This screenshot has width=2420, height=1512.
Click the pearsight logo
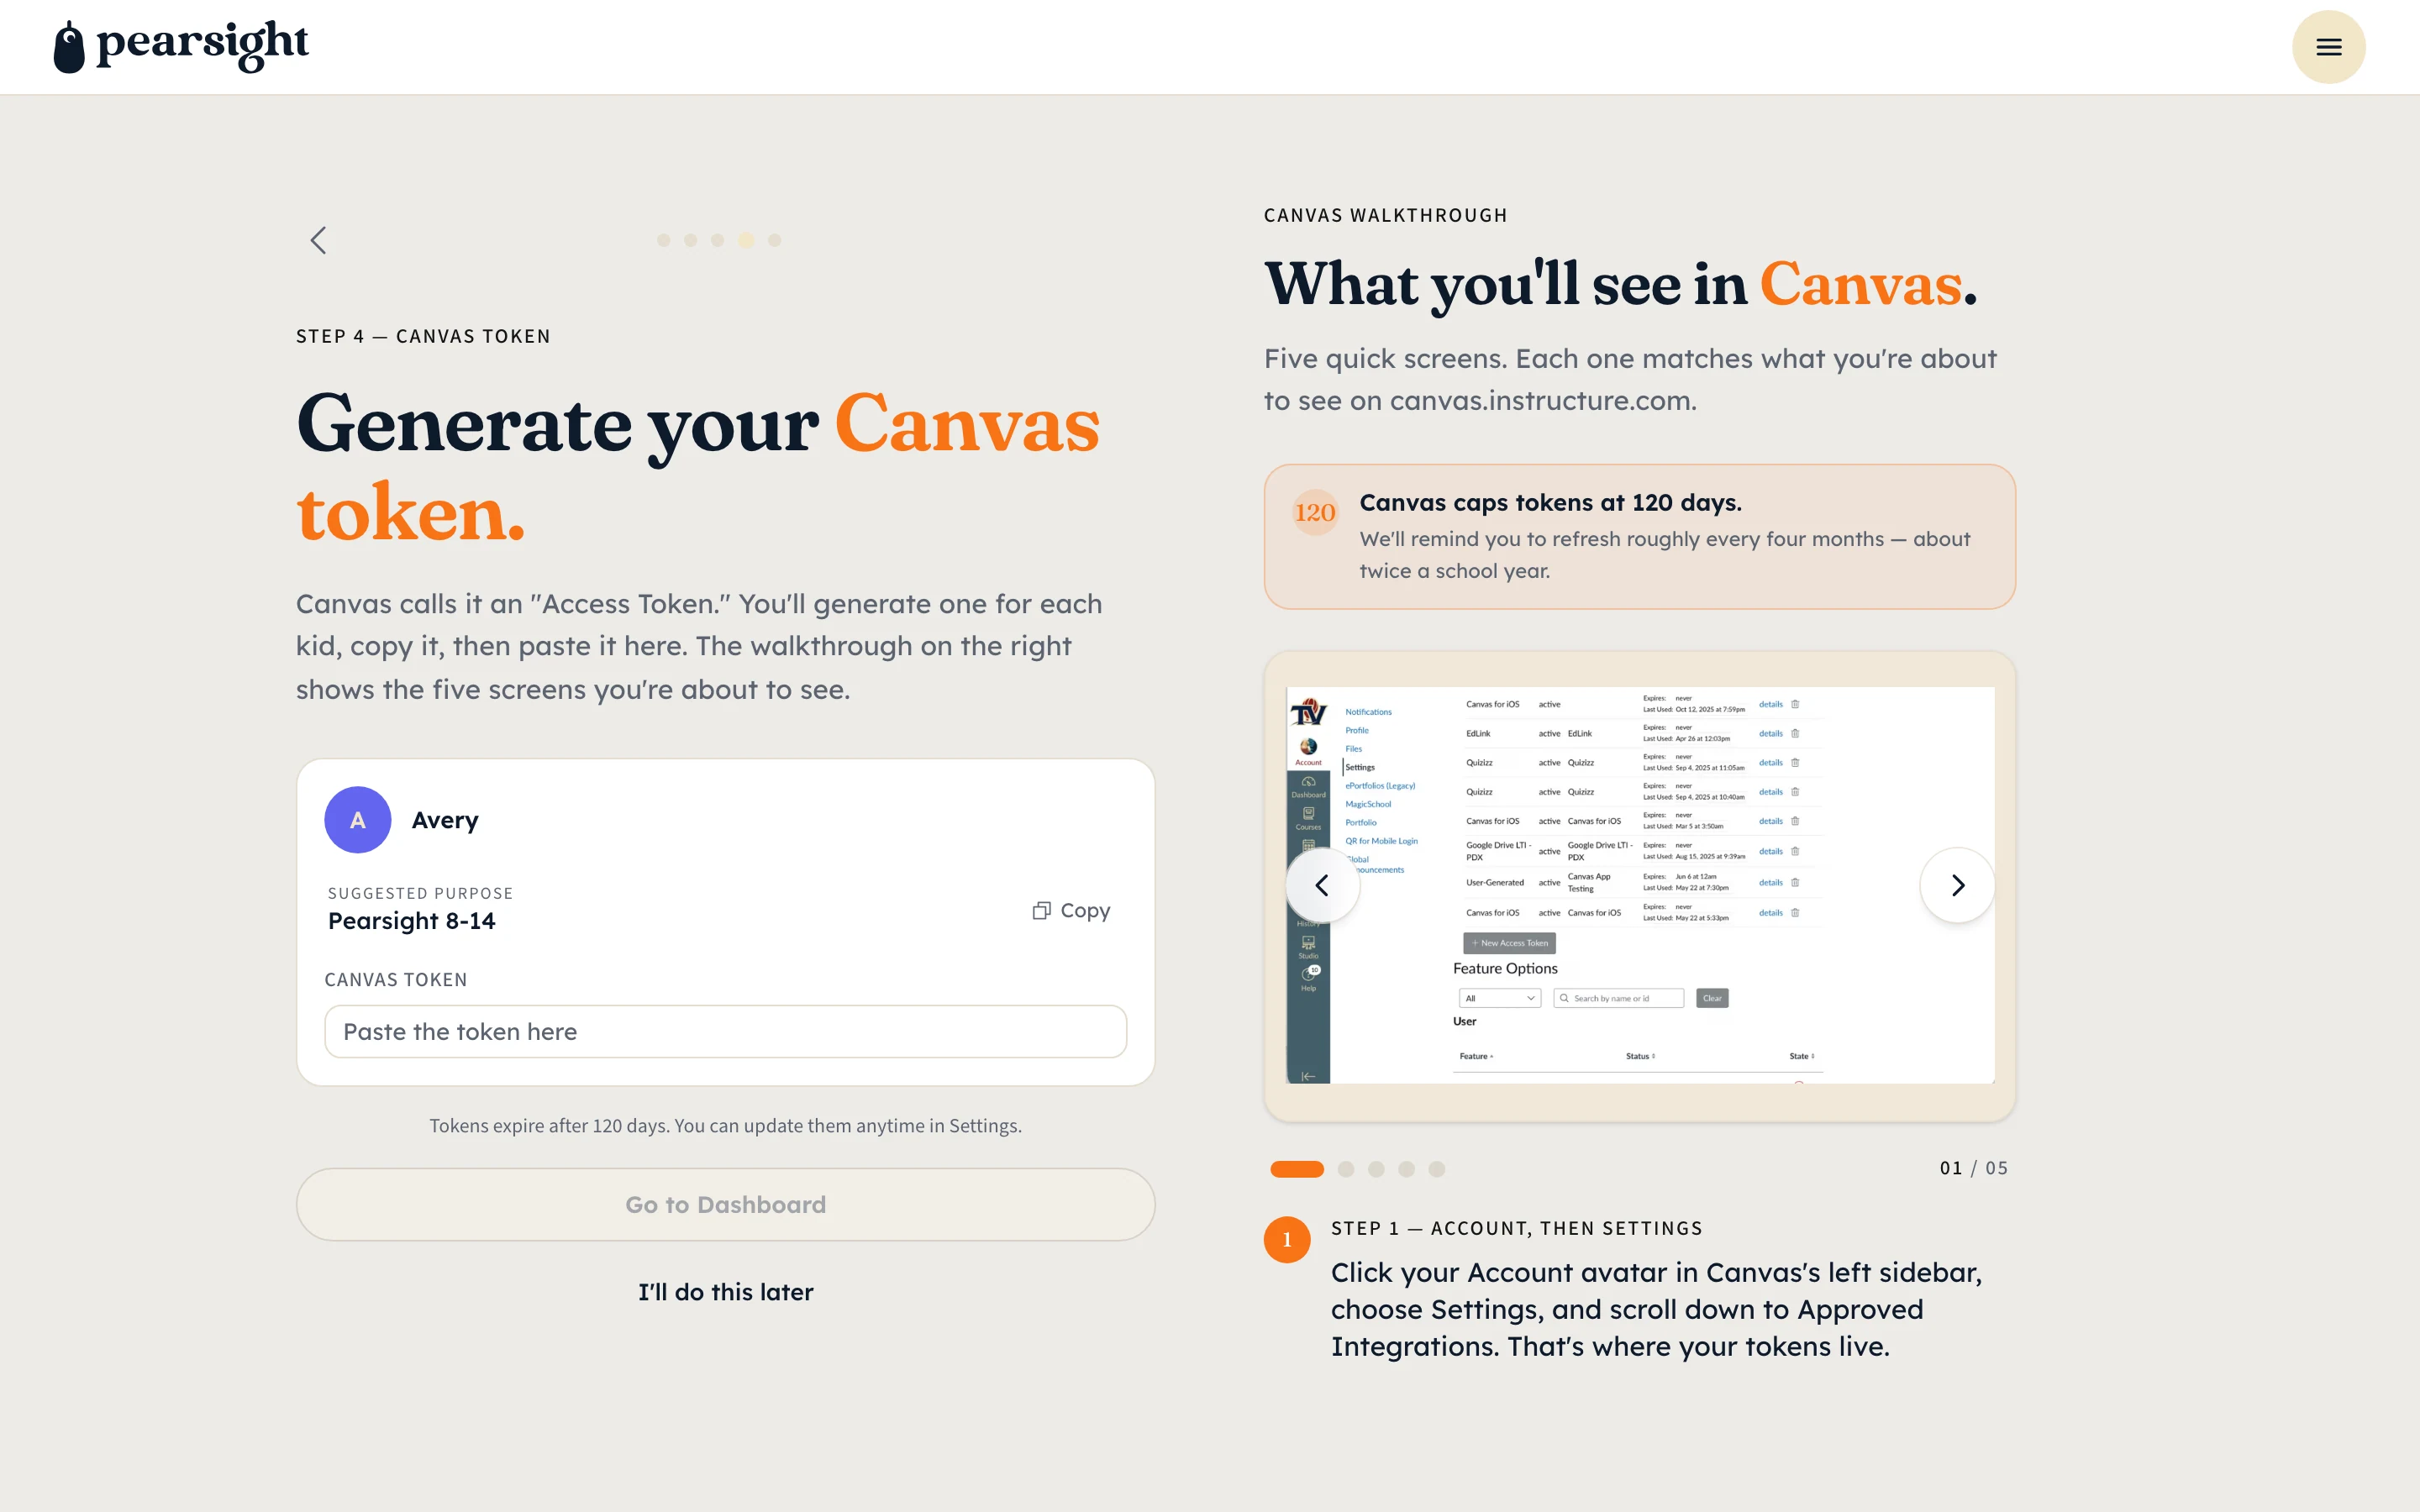pos(181,46)
